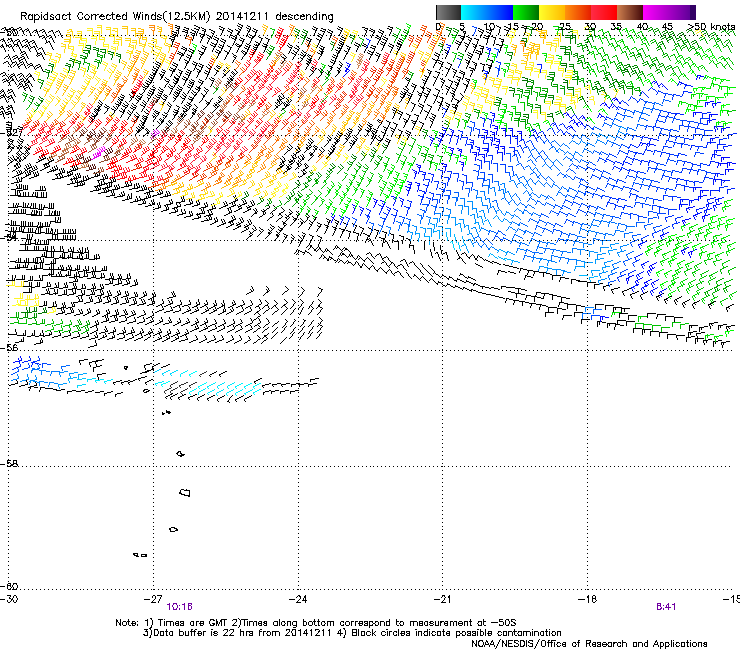
Task: Select the green 15-20 knots legend swatch
Action: pos(526,12)
